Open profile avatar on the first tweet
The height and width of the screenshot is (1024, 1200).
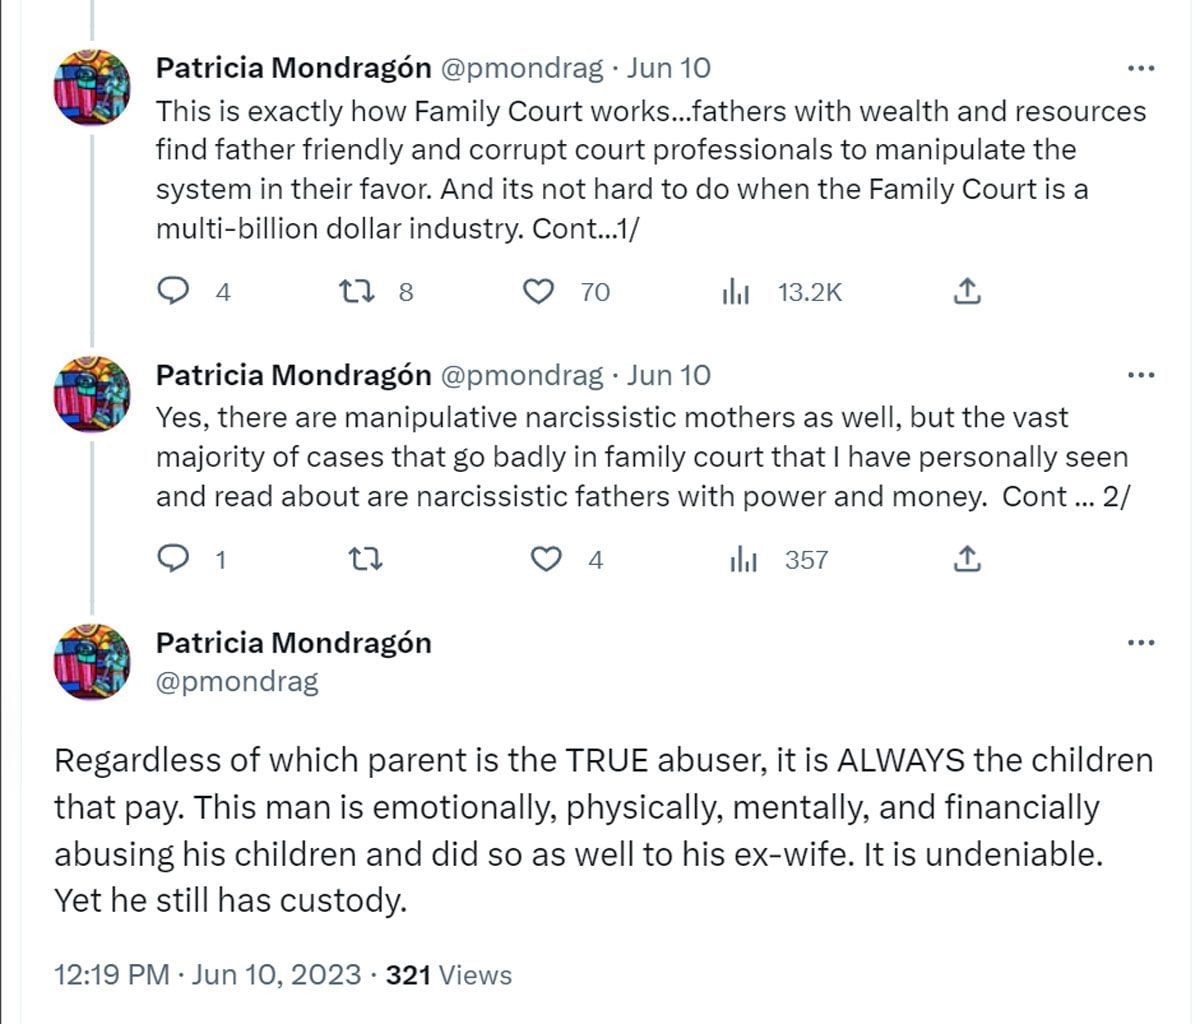92,86
